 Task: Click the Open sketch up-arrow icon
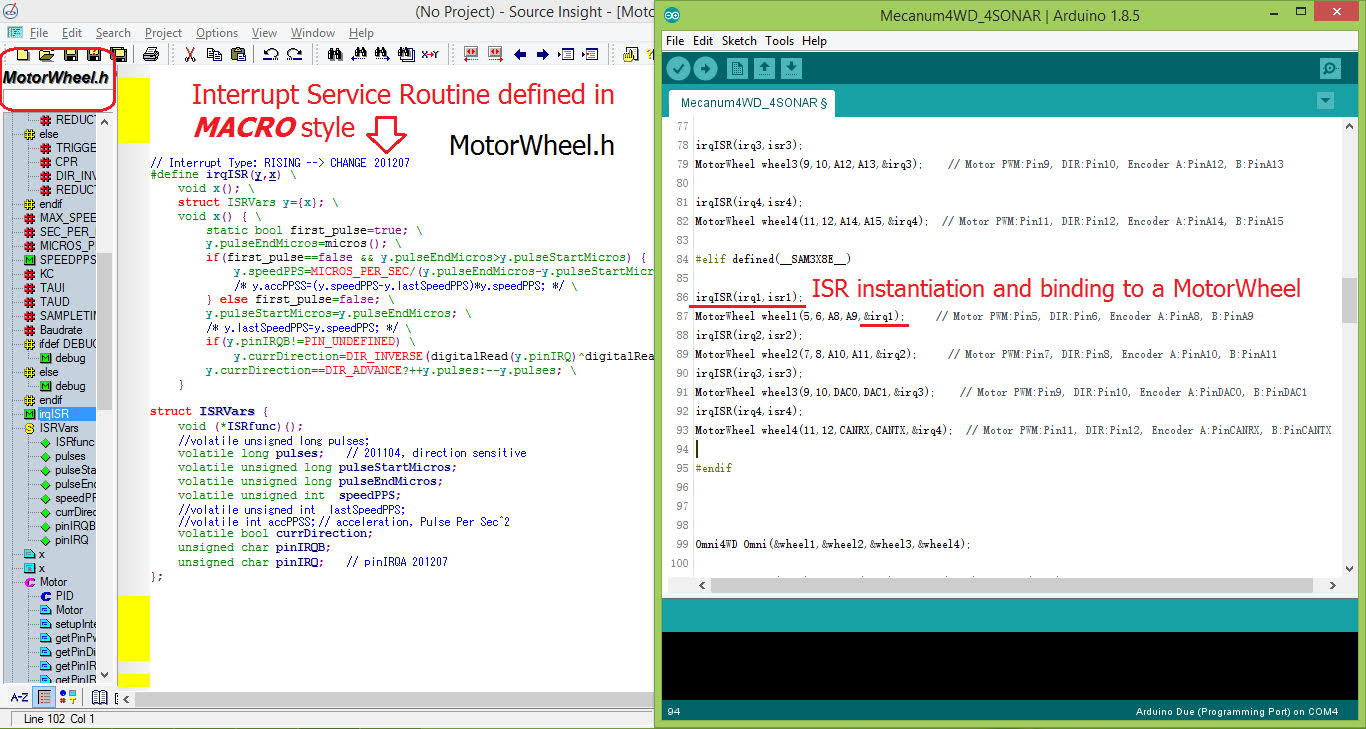pyautogui.click(x=764, y=68)
